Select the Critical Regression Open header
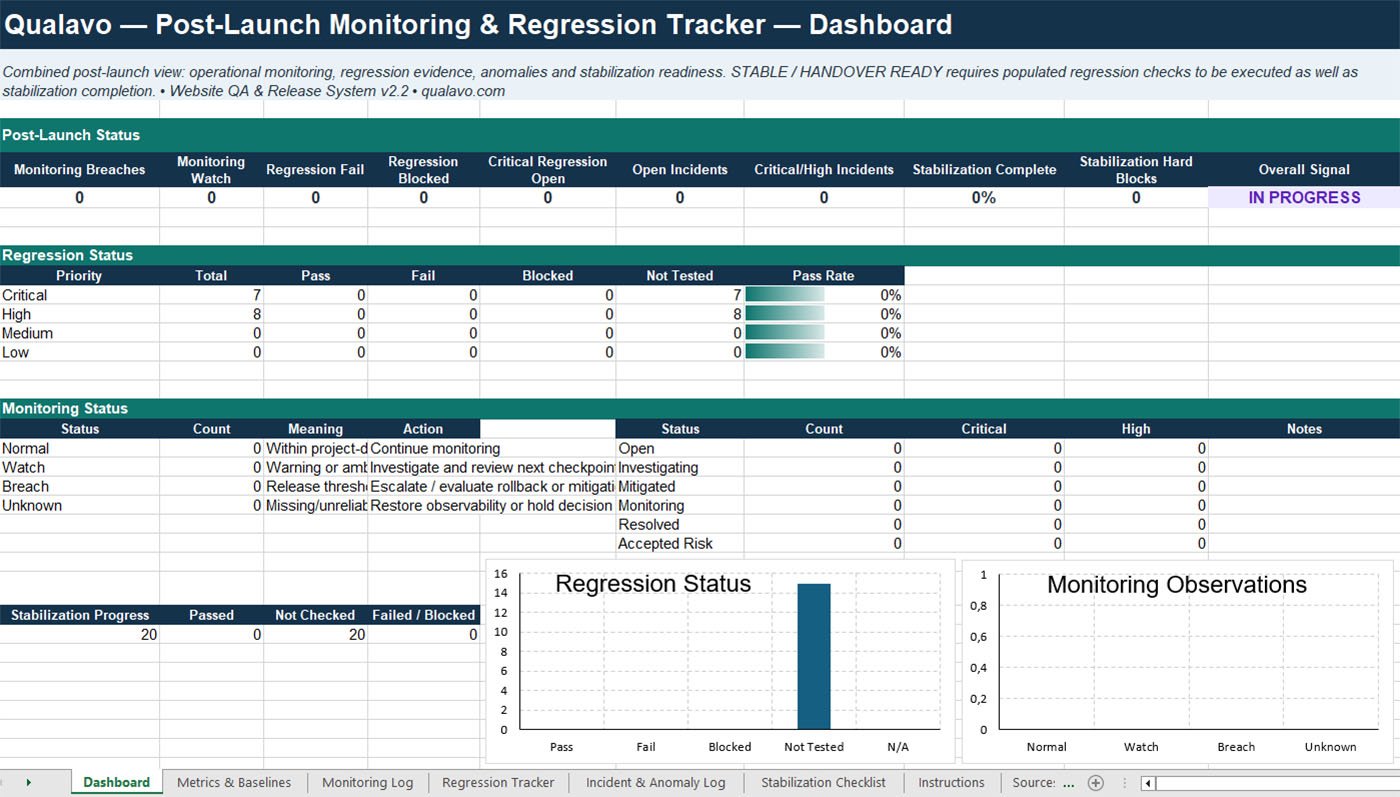The height and width of the screenshot is (797, 1400). point(548,170)
